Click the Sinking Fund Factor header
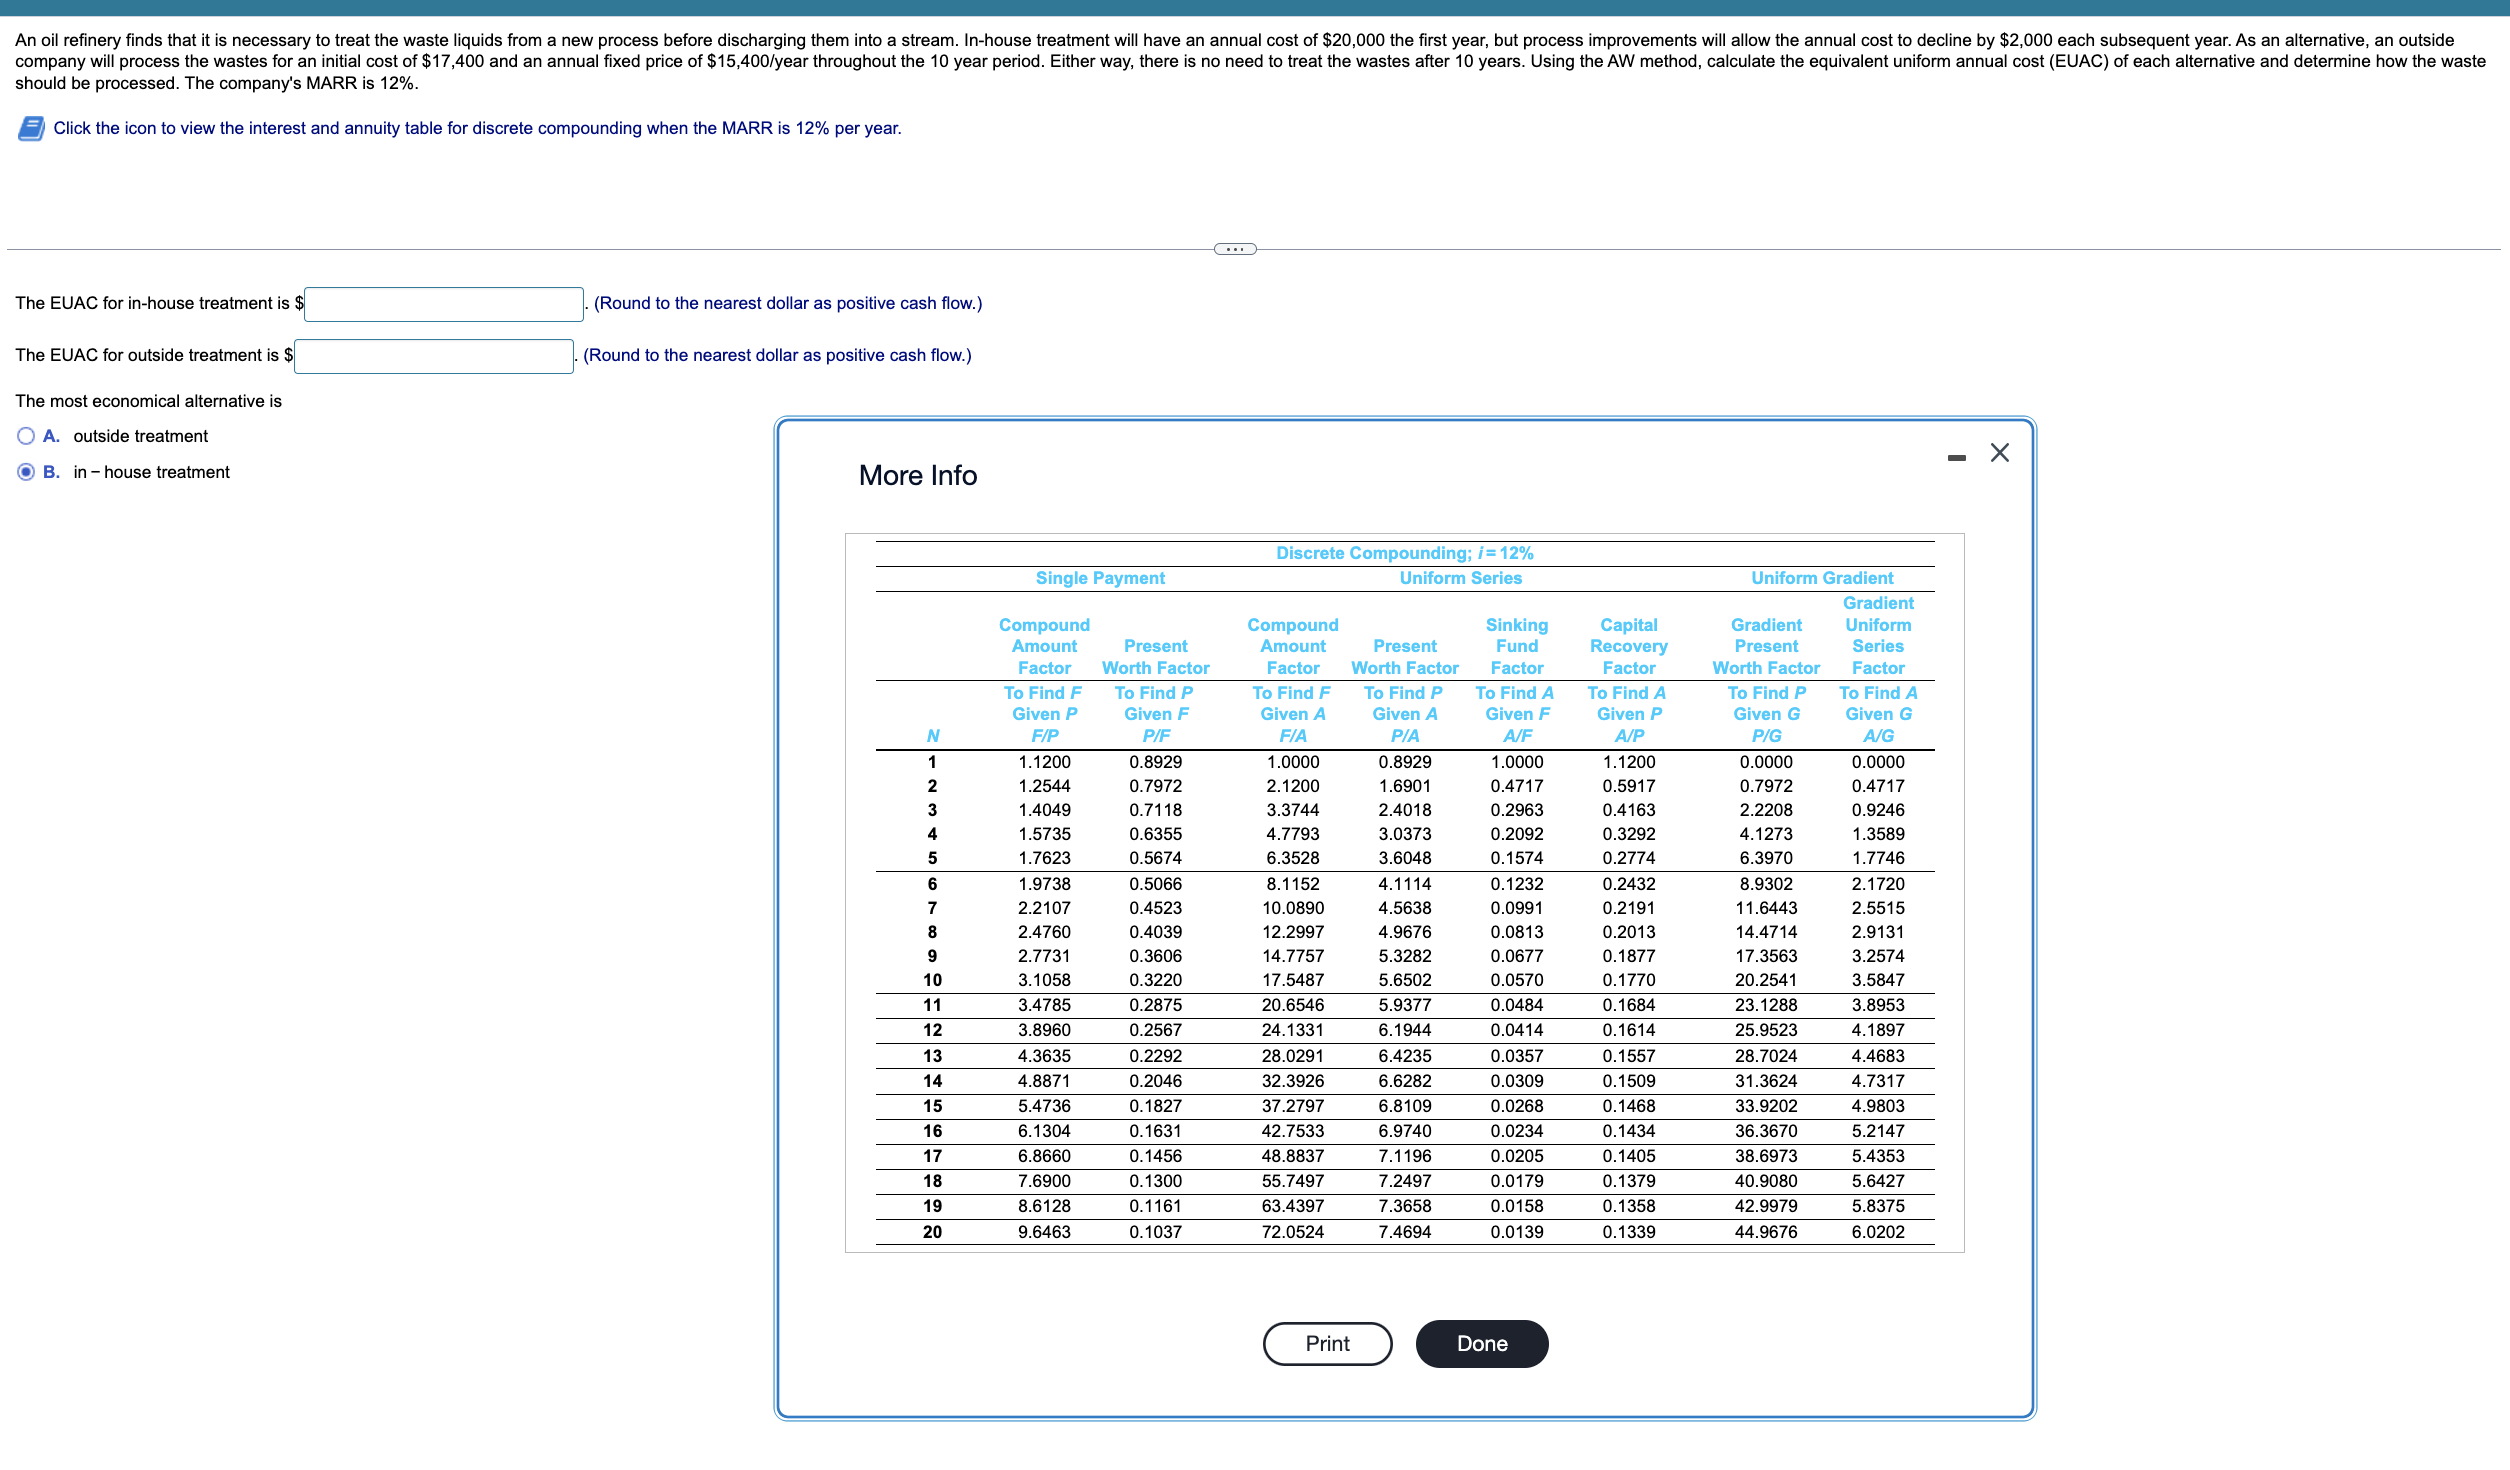 click(x=1516, y=646)
